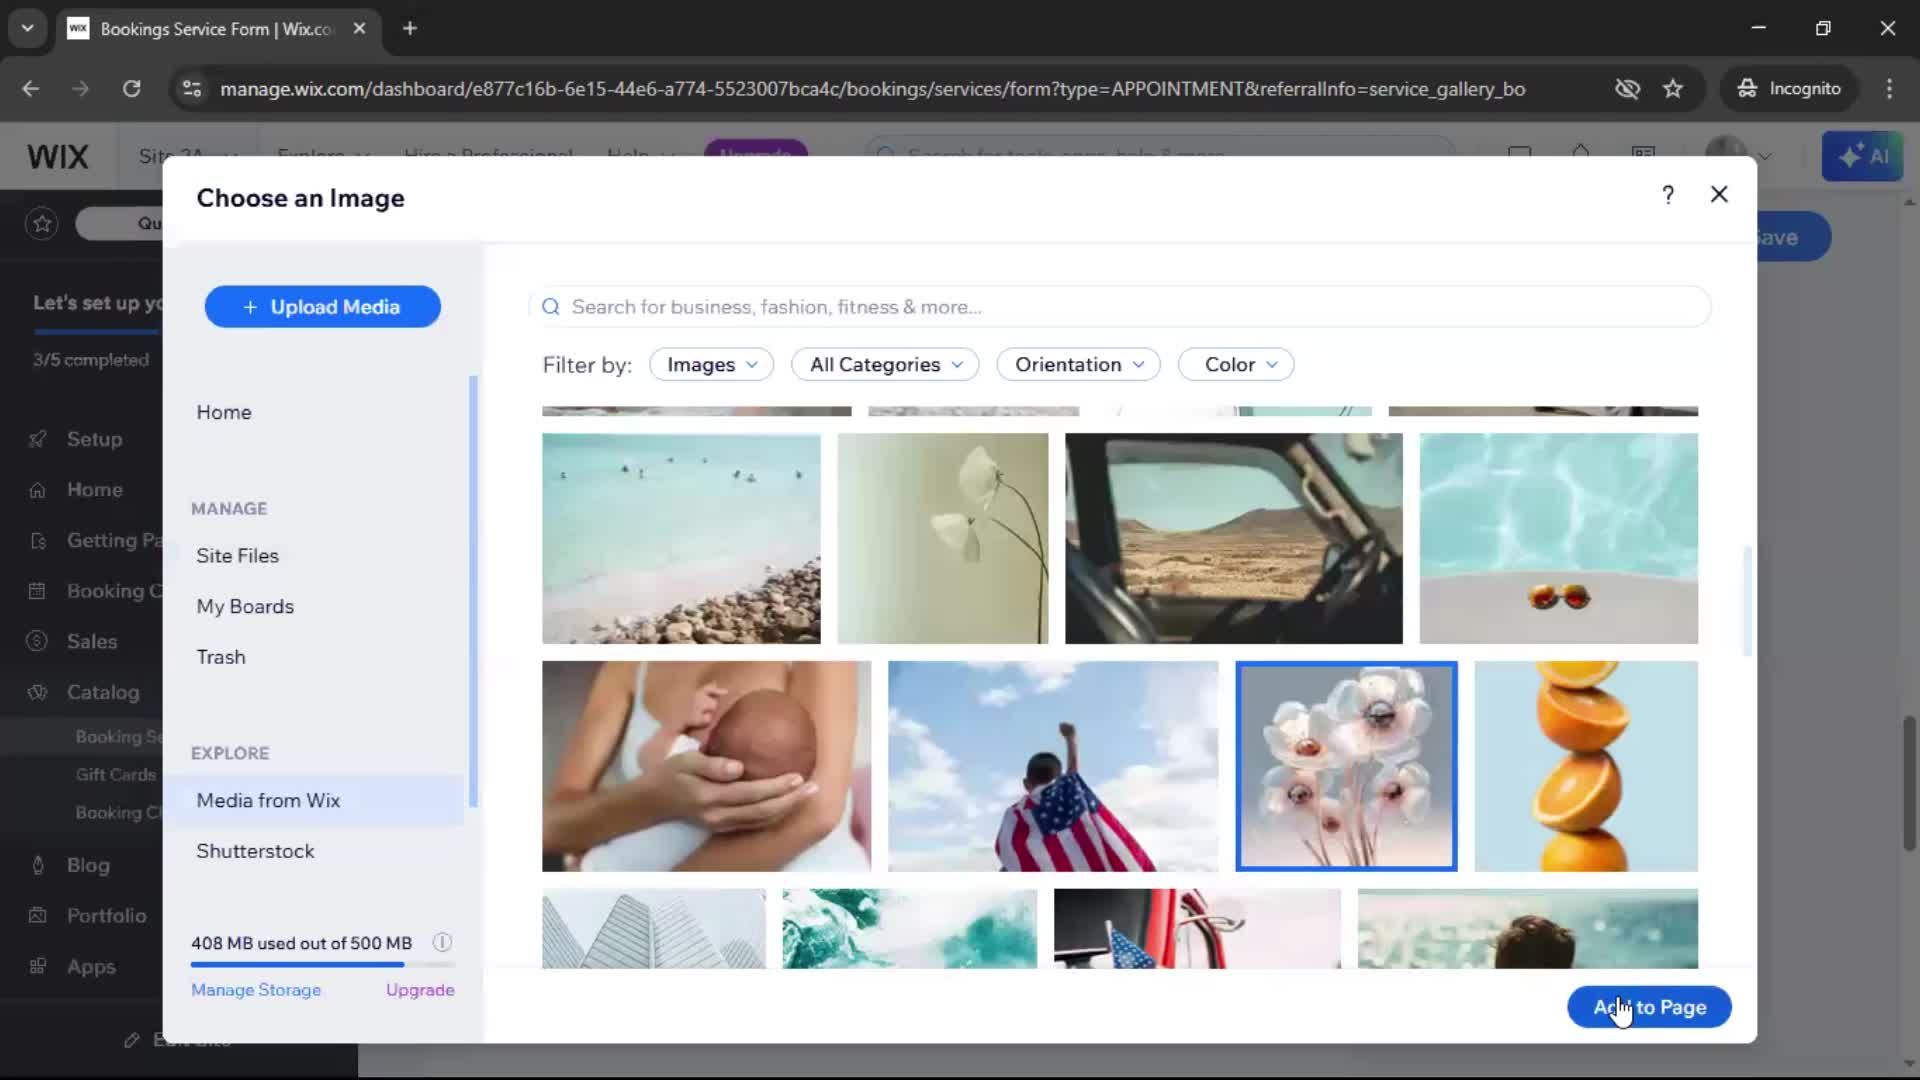This screenshot has height=1080, width=1920.
Task: Open Shutterstock media section
Action: pyautogui.click(x=255, y=851)
